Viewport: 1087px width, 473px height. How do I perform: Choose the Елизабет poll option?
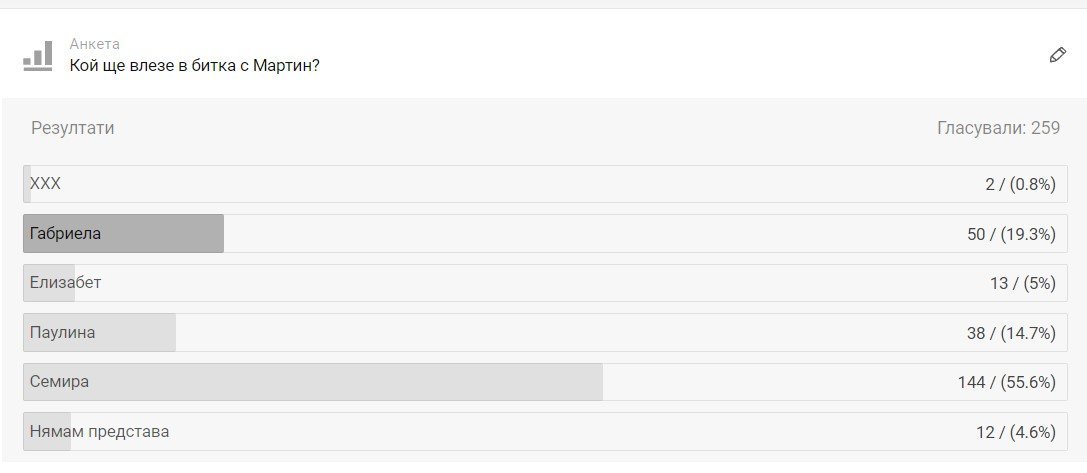click(x=66, y=283)
